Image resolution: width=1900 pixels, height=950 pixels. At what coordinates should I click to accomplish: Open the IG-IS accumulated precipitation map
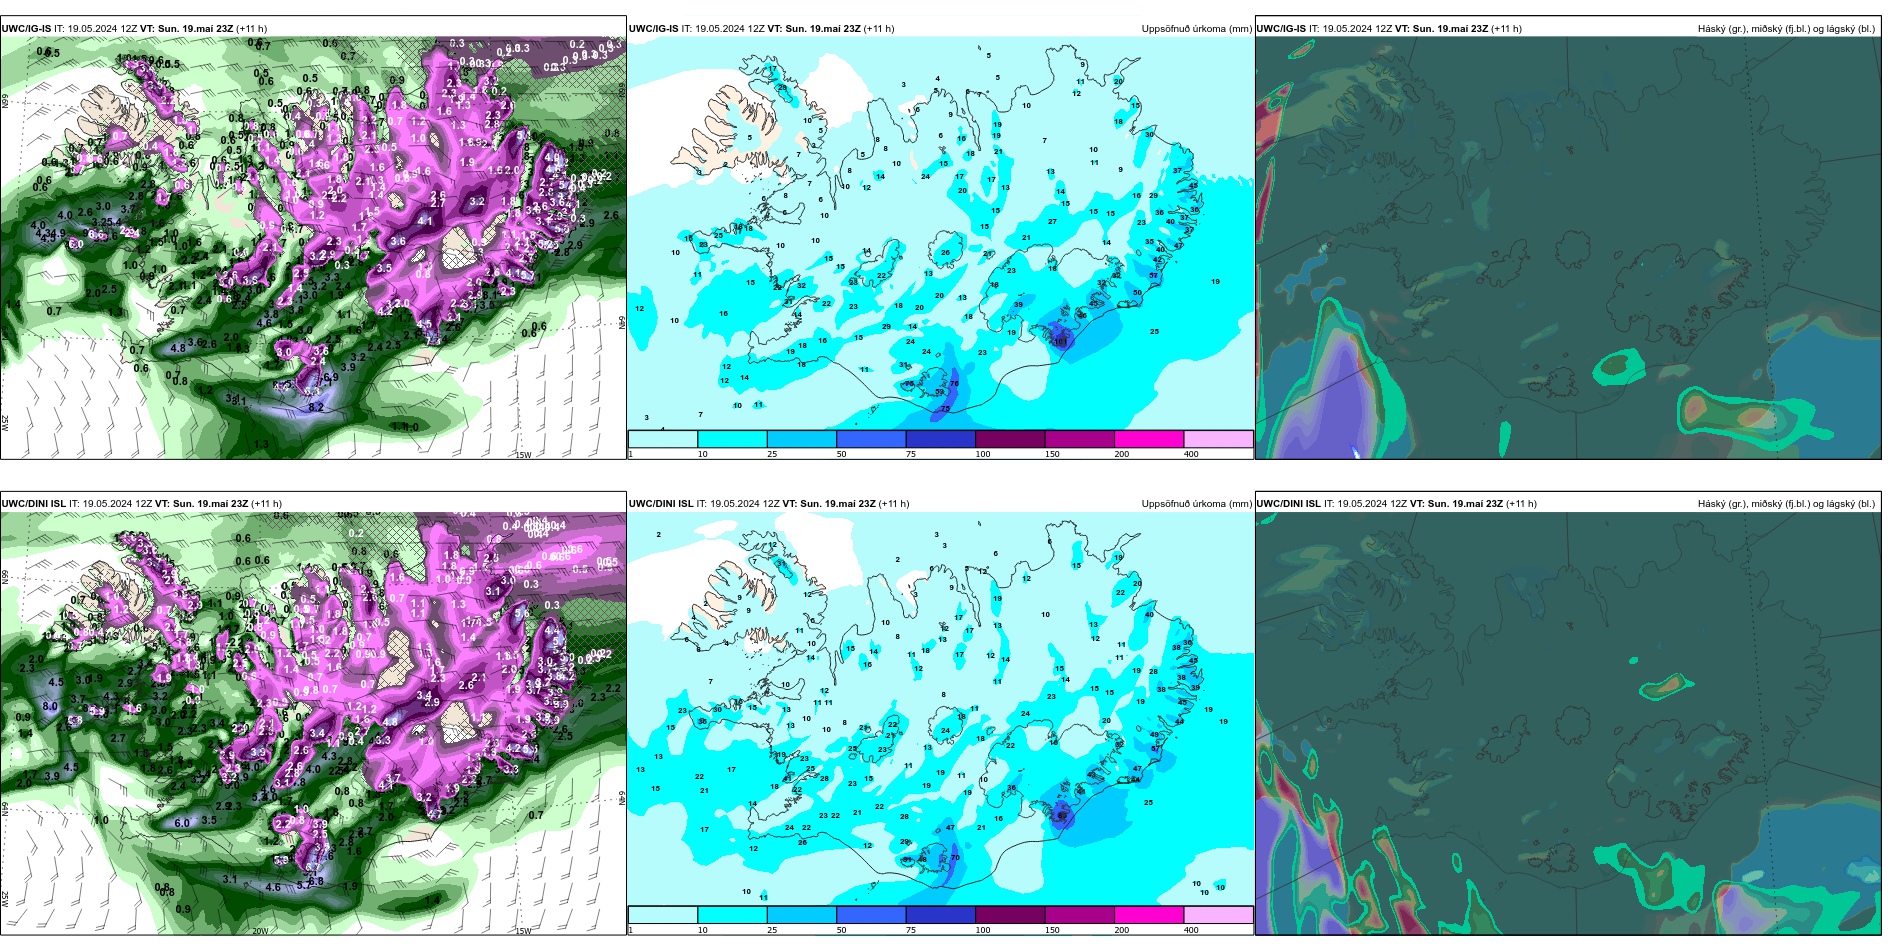941,233
